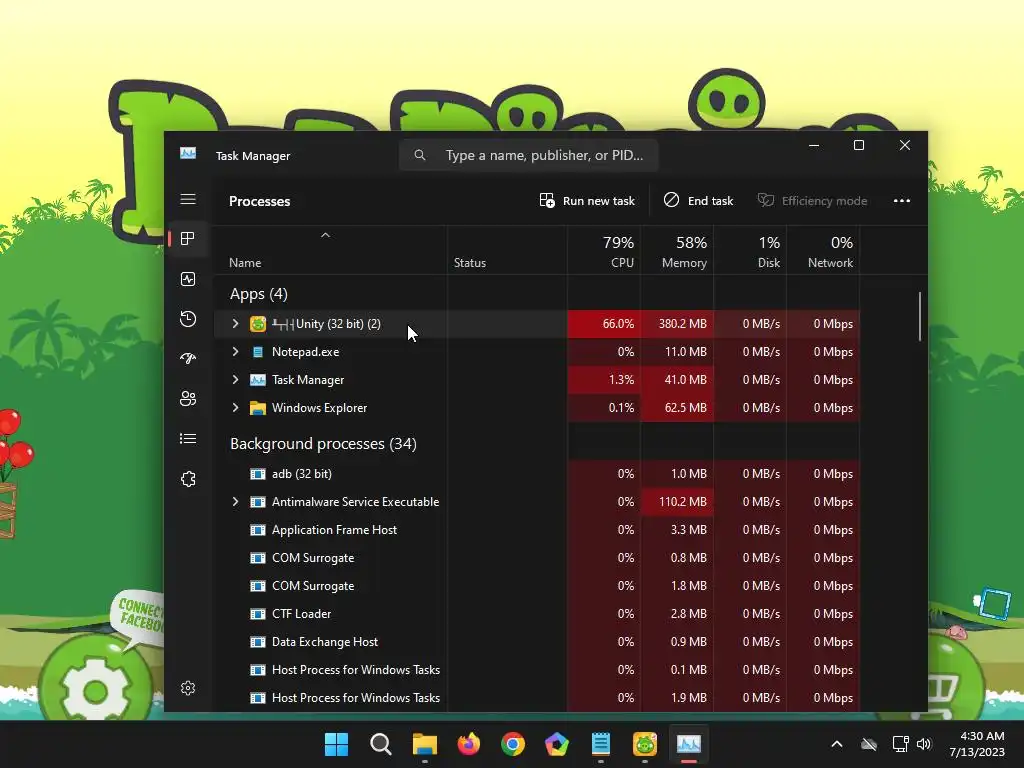This screenshot has height=768, width=1024.
Task: Click the 66.0% CPU cell for Unity
Action: pyautogui.click(x=604, y=324)
